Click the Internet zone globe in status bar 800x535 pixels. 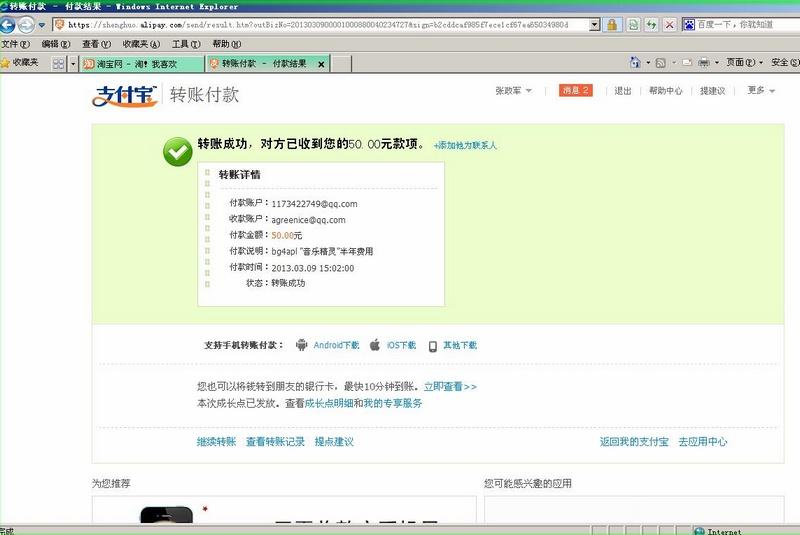coord(699,531)
